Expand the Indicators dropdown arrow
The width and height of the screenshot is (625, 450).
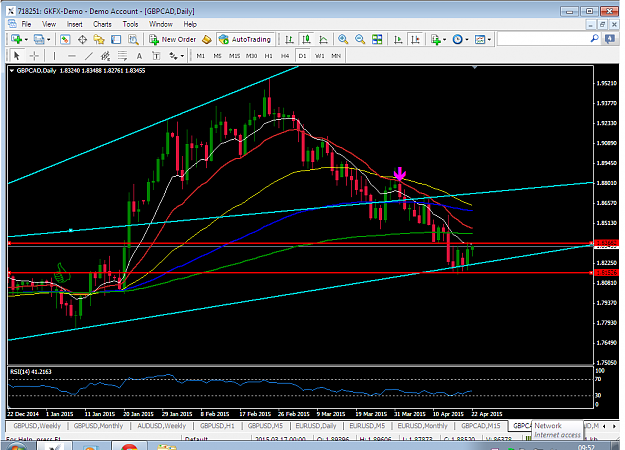pyautogui.click(x=444, y=39)
